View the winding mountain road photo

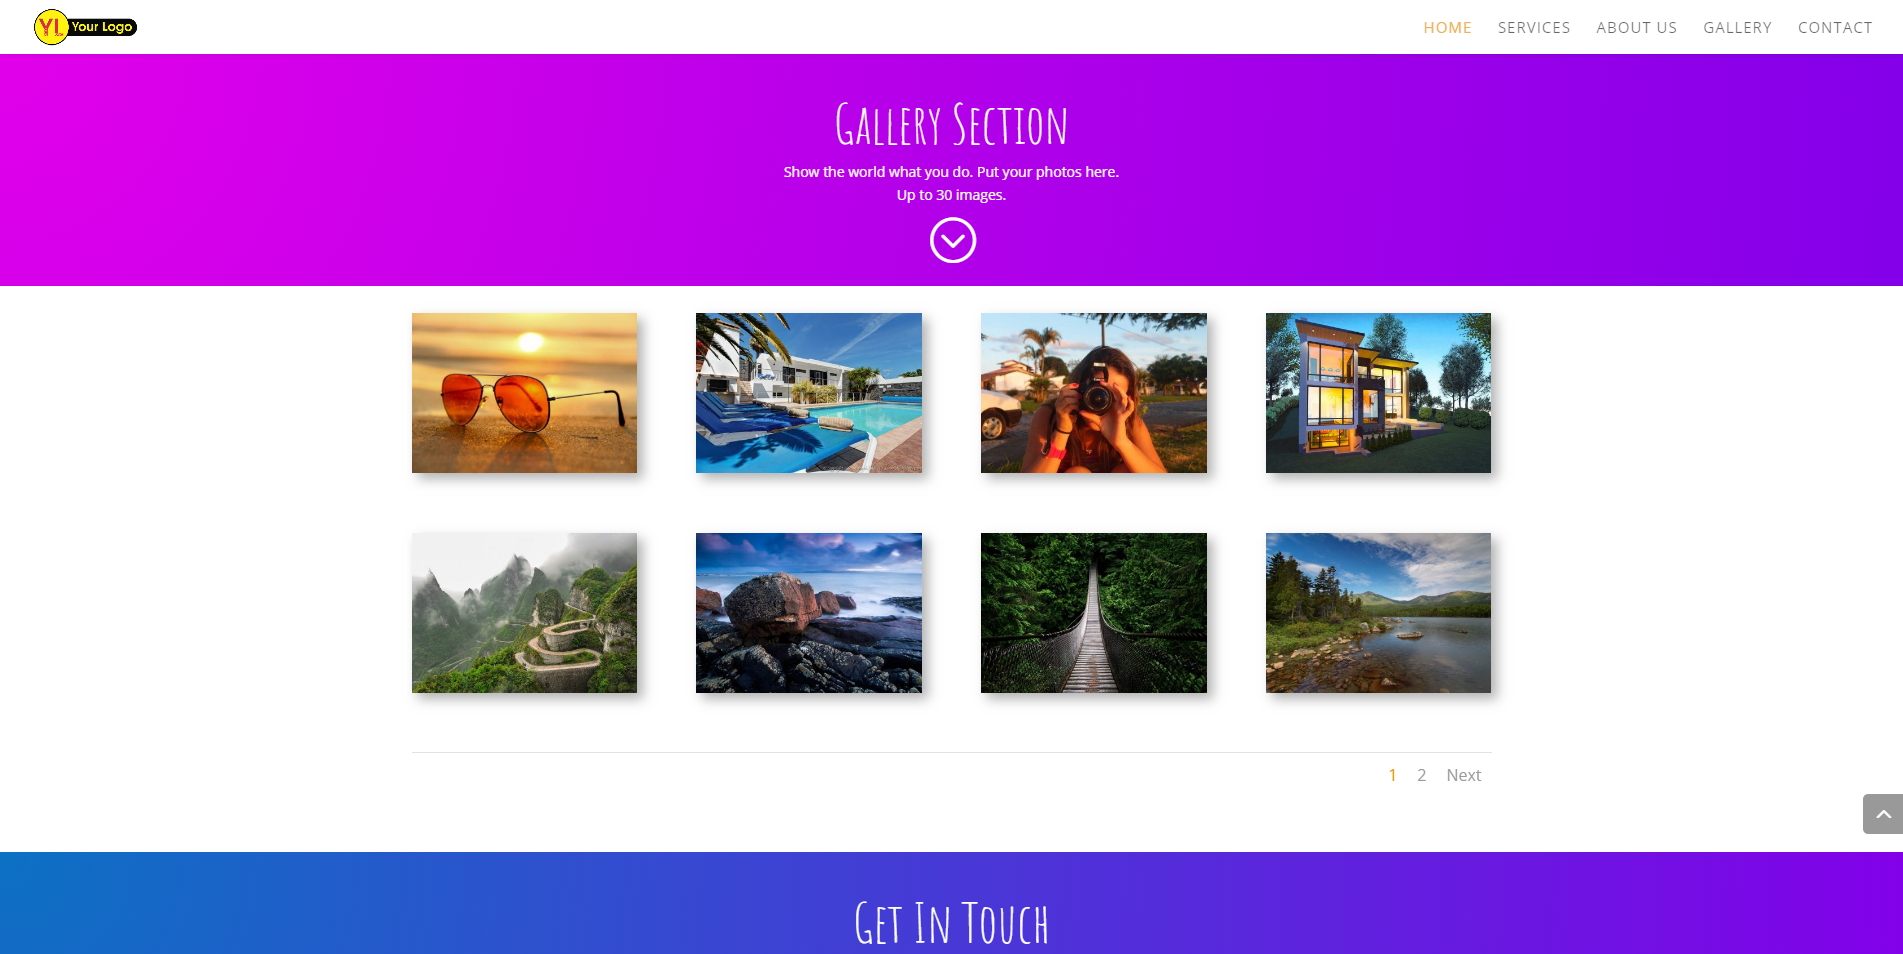(524, 613)
